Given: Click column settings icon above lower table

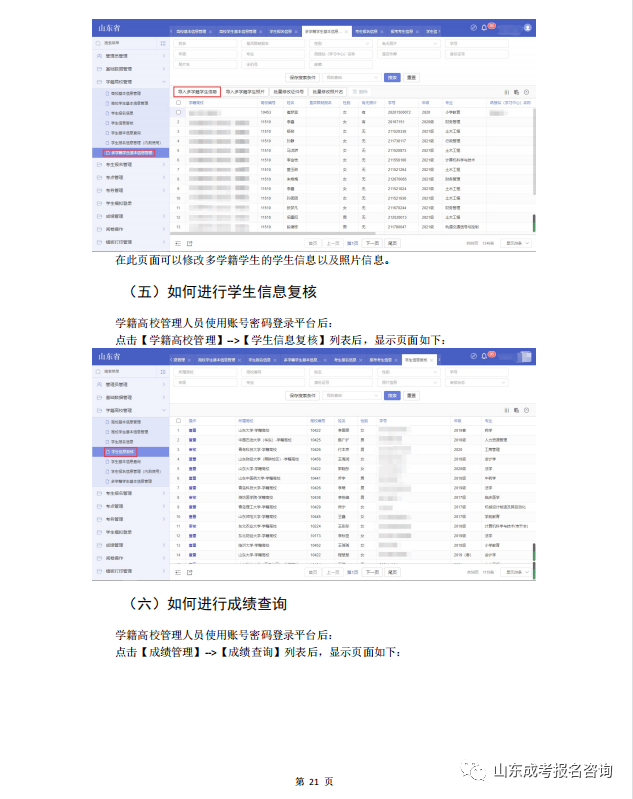Looking at the screenshot, I should (x=507, y=410).
